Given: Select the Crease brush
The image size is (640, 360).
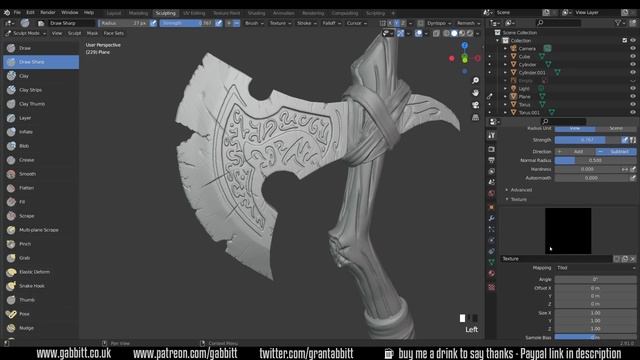Looking at the screenshot, I should coord(41,160).
